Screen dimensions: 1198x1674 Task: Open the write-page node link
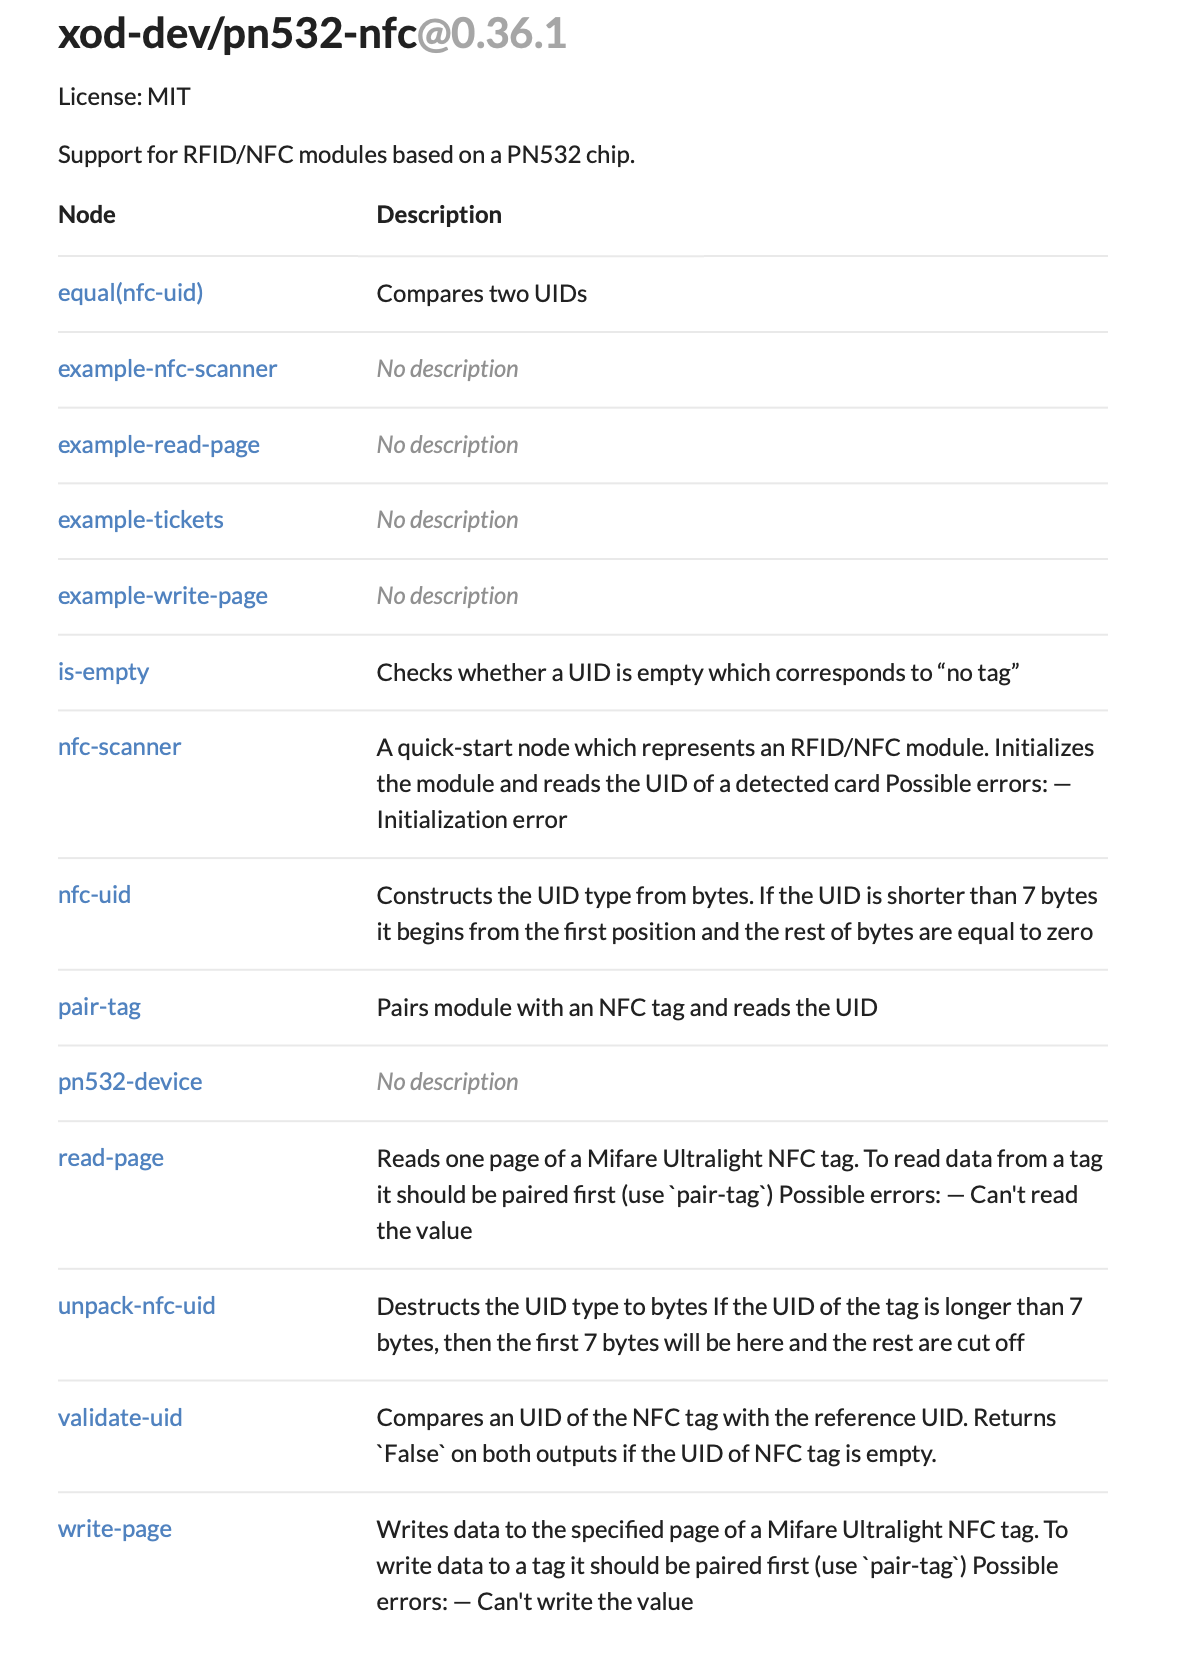click(114, 1529)
